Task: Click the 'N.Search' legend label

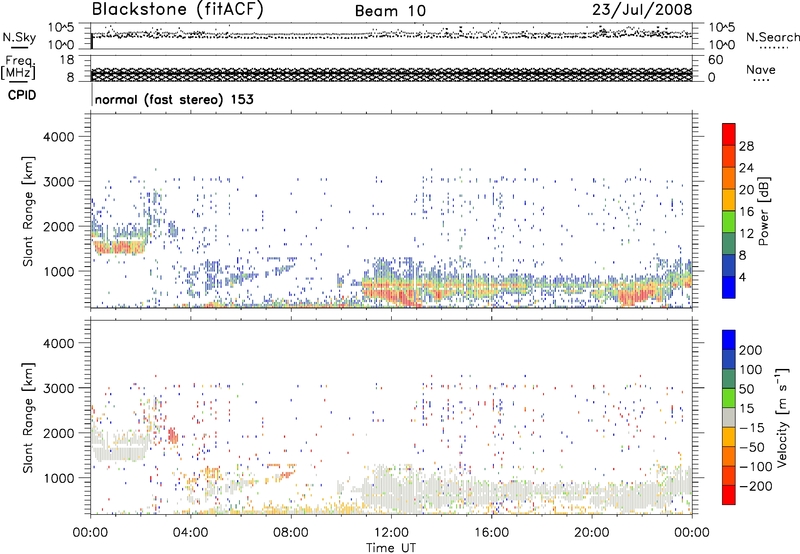Action: tap(773, 37)
